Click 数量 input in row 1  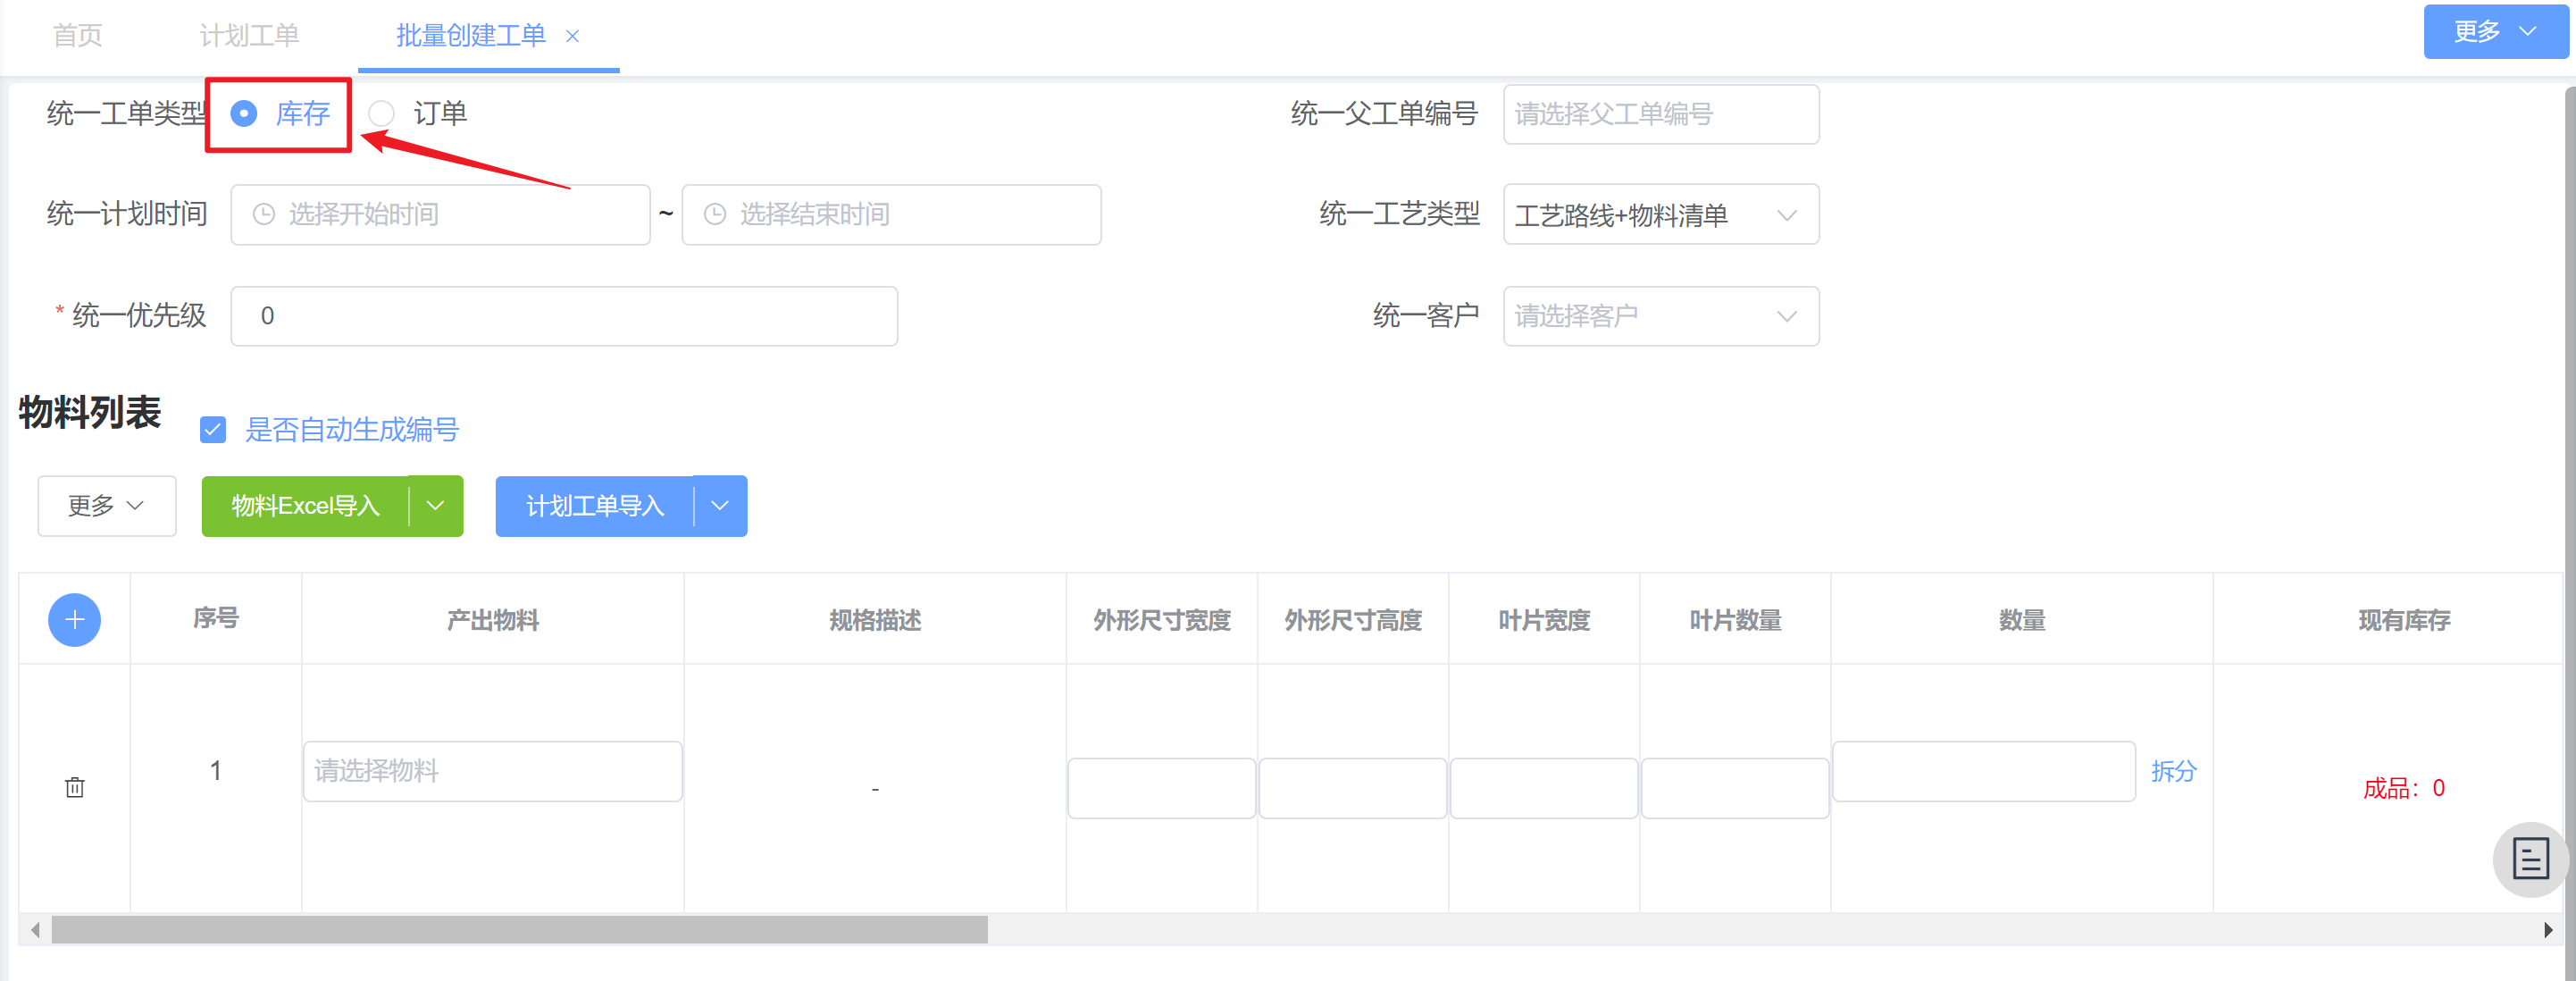coord(1984,771)
